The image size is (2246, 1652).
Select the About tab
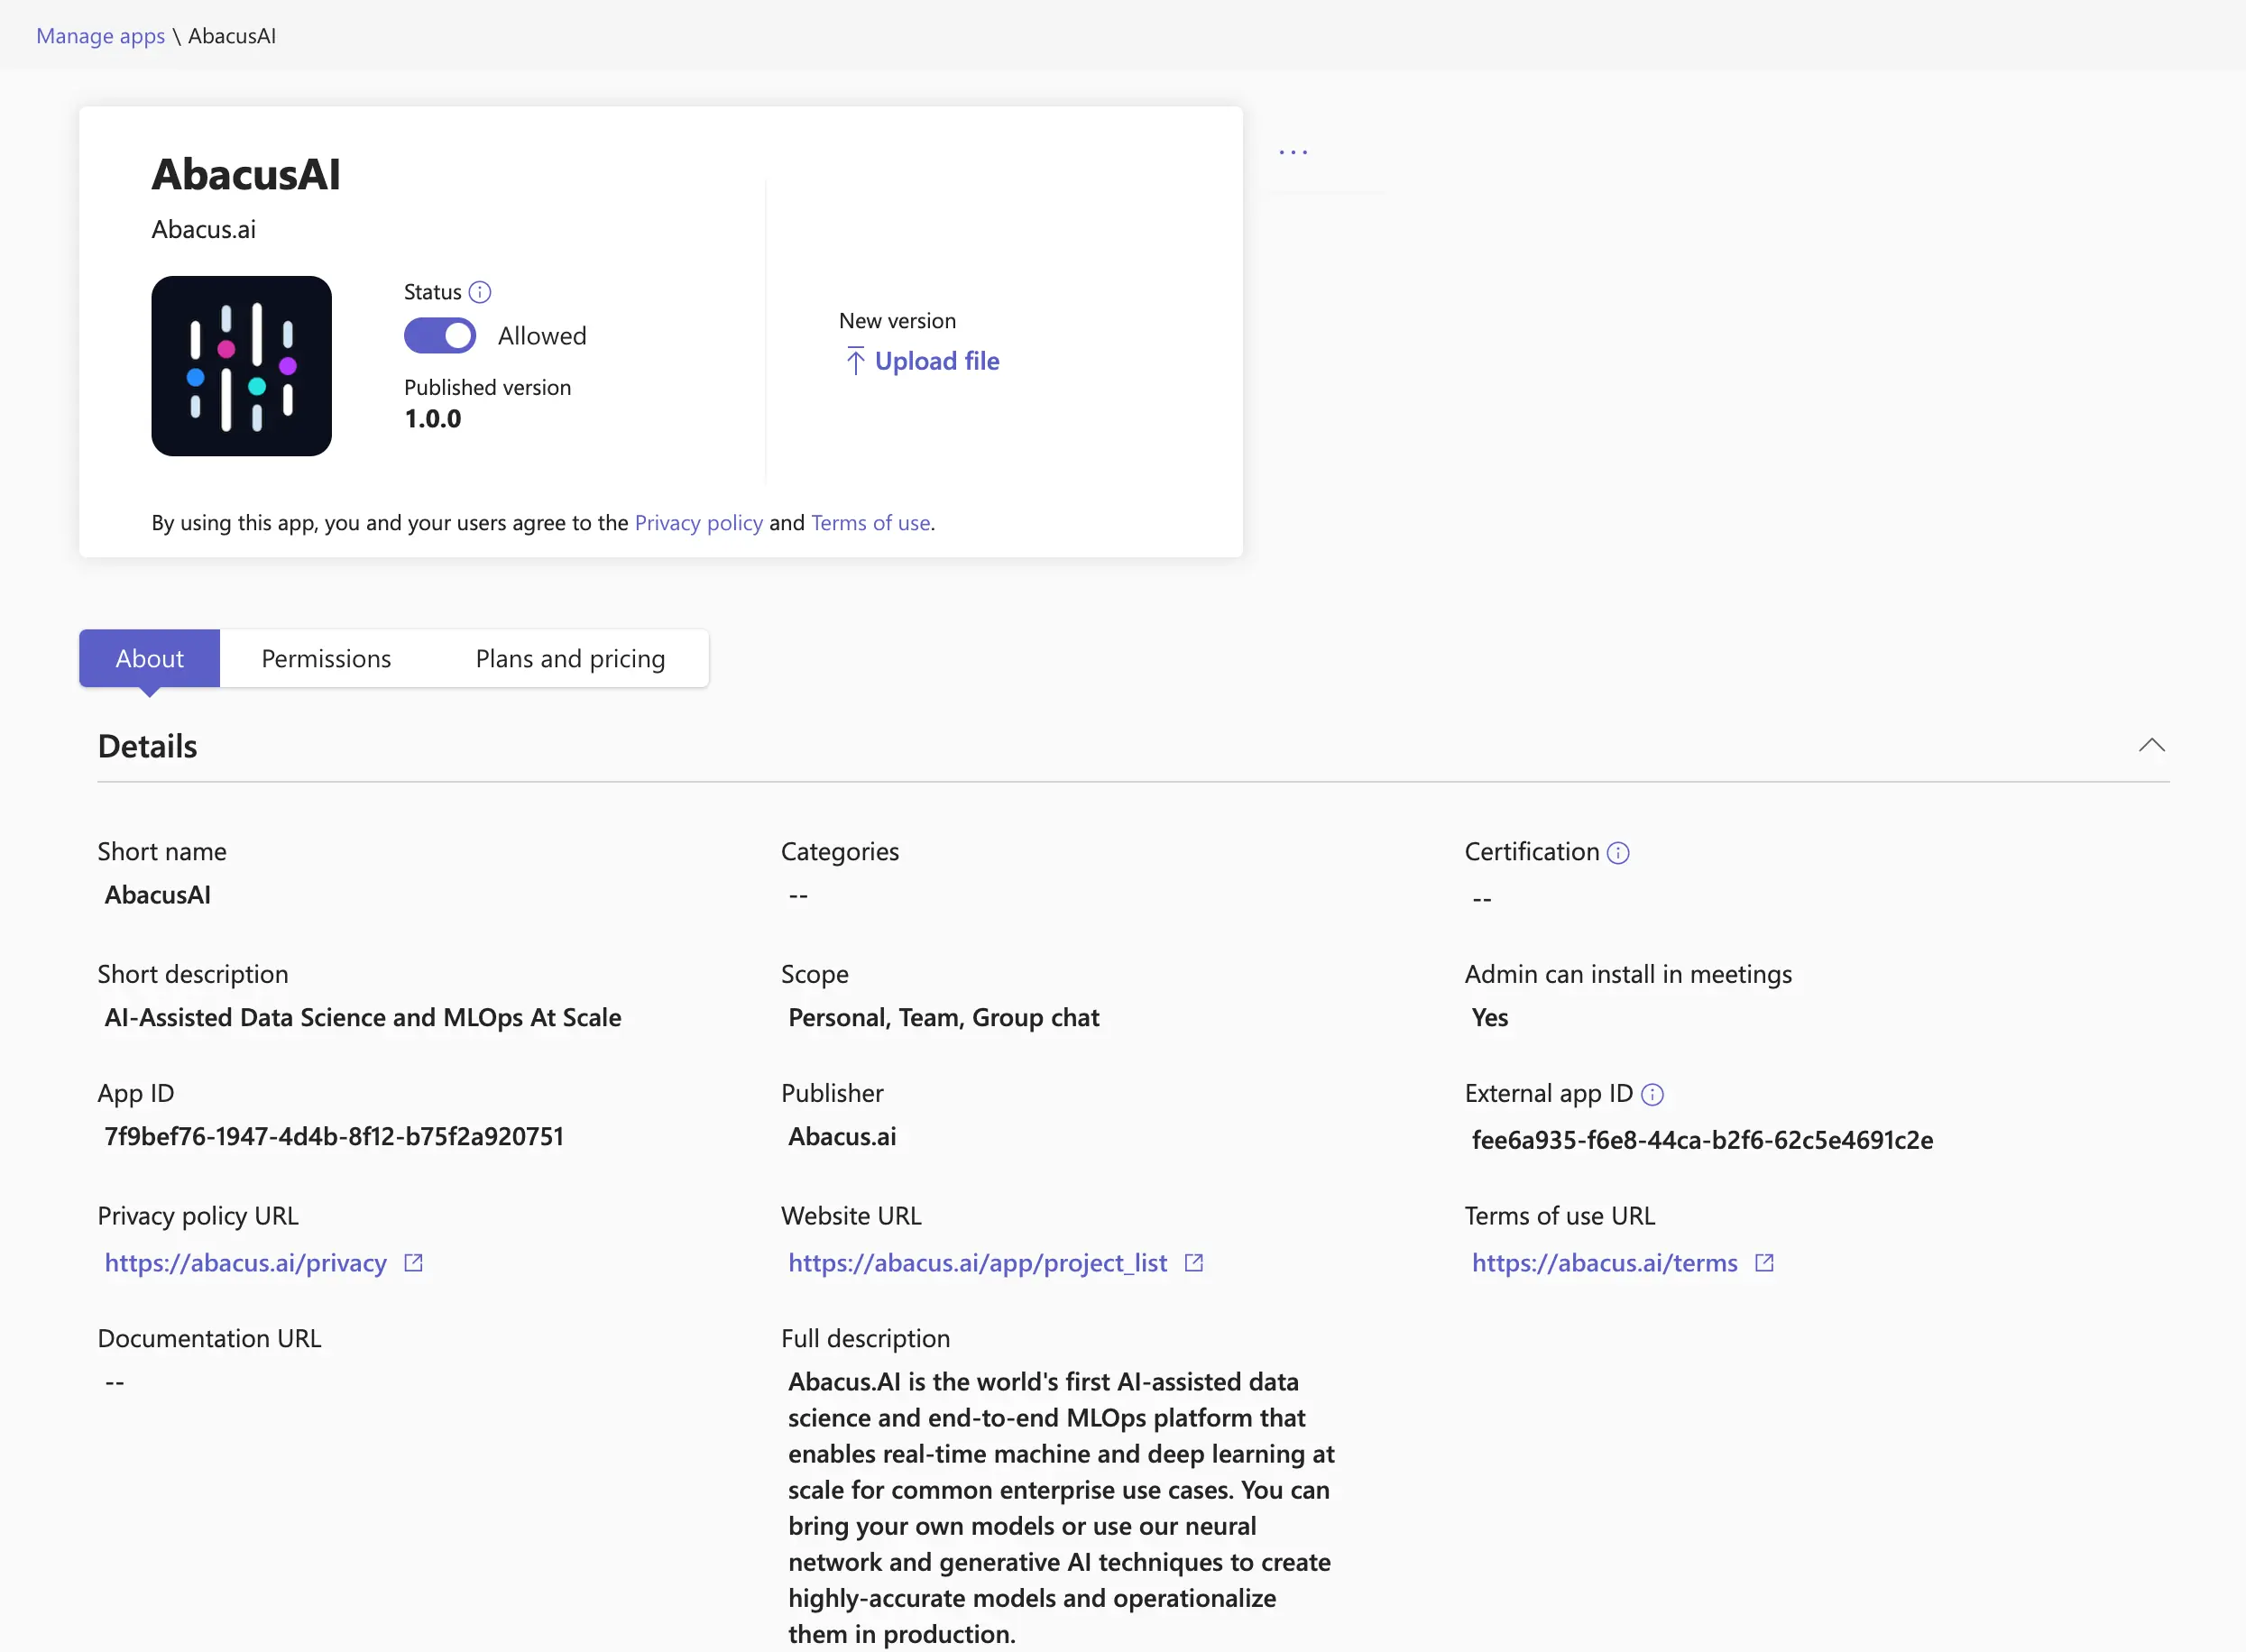(149, 658)
